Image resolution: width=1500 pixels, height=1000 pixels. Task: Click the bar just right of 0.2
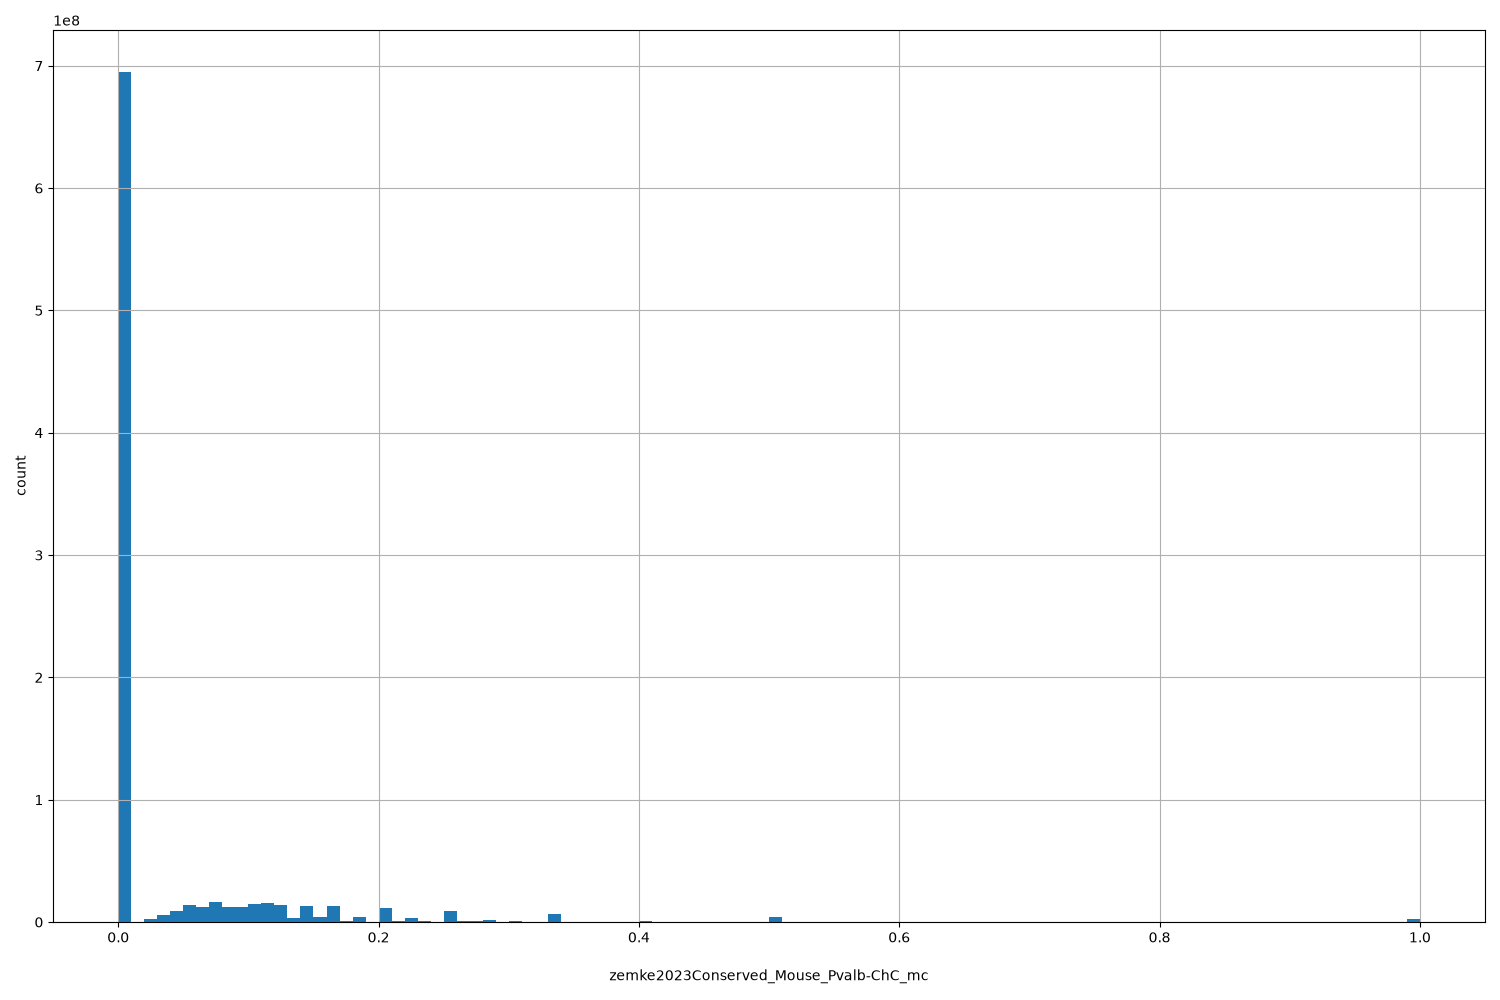[386, 915]
